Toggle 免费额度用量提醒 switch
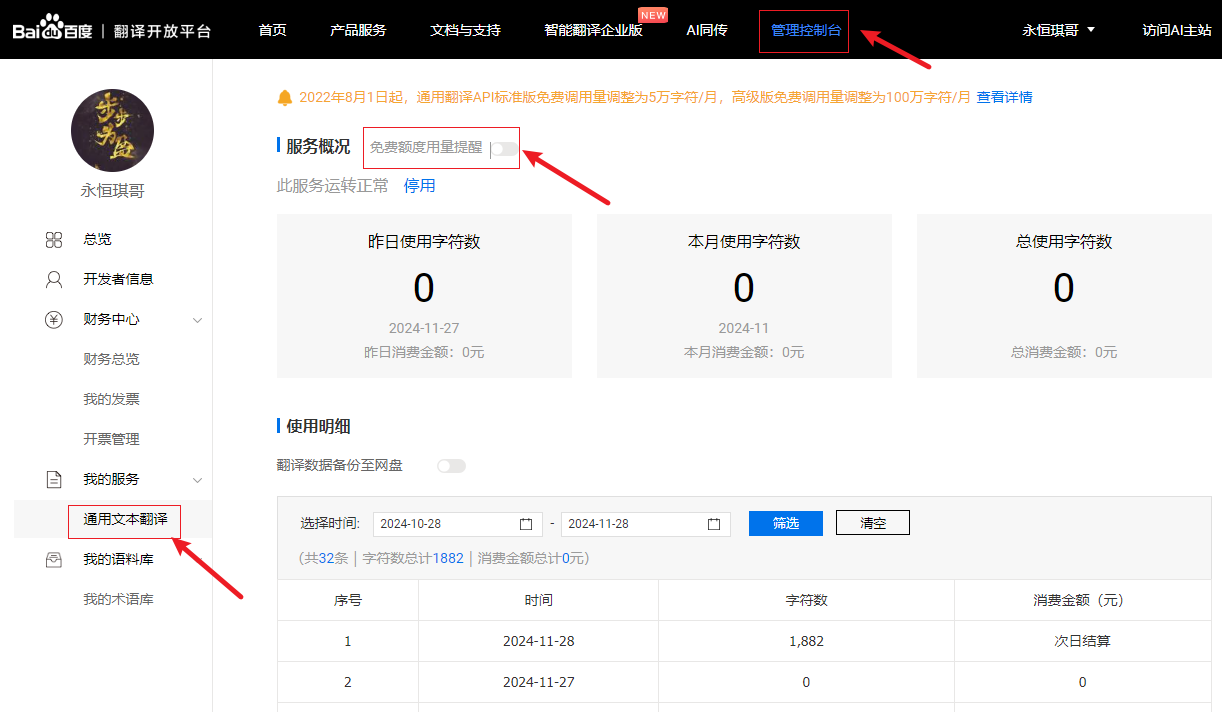Screen dimensions: 1222x712 point(505,149)
